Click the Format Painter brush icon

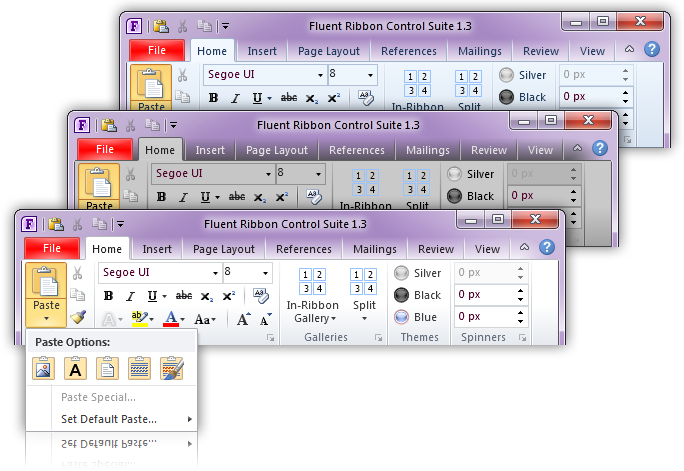click(x=78, y=318)
